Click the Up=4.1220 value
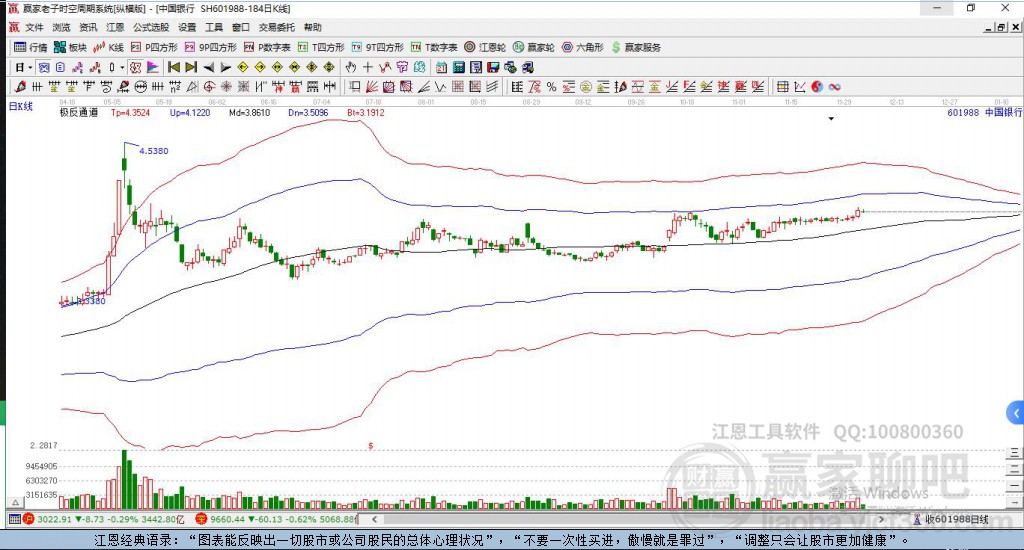The height and width of the screenshot is (550, 1024). pyautogui.click(x=189, y=112)
